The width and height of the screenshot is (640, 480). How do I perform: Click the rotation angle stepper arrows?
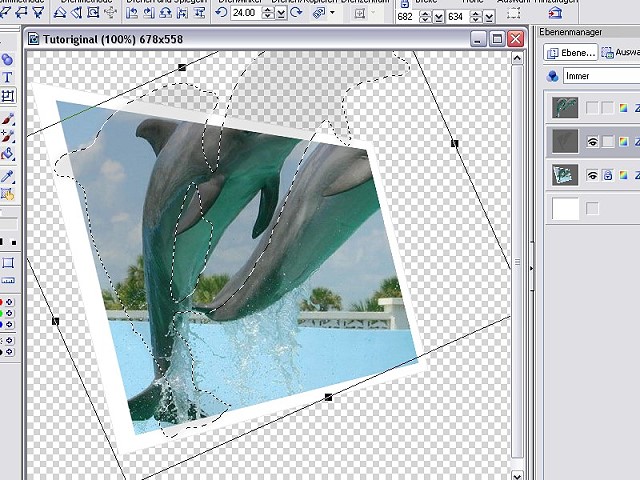coord(268,14)
